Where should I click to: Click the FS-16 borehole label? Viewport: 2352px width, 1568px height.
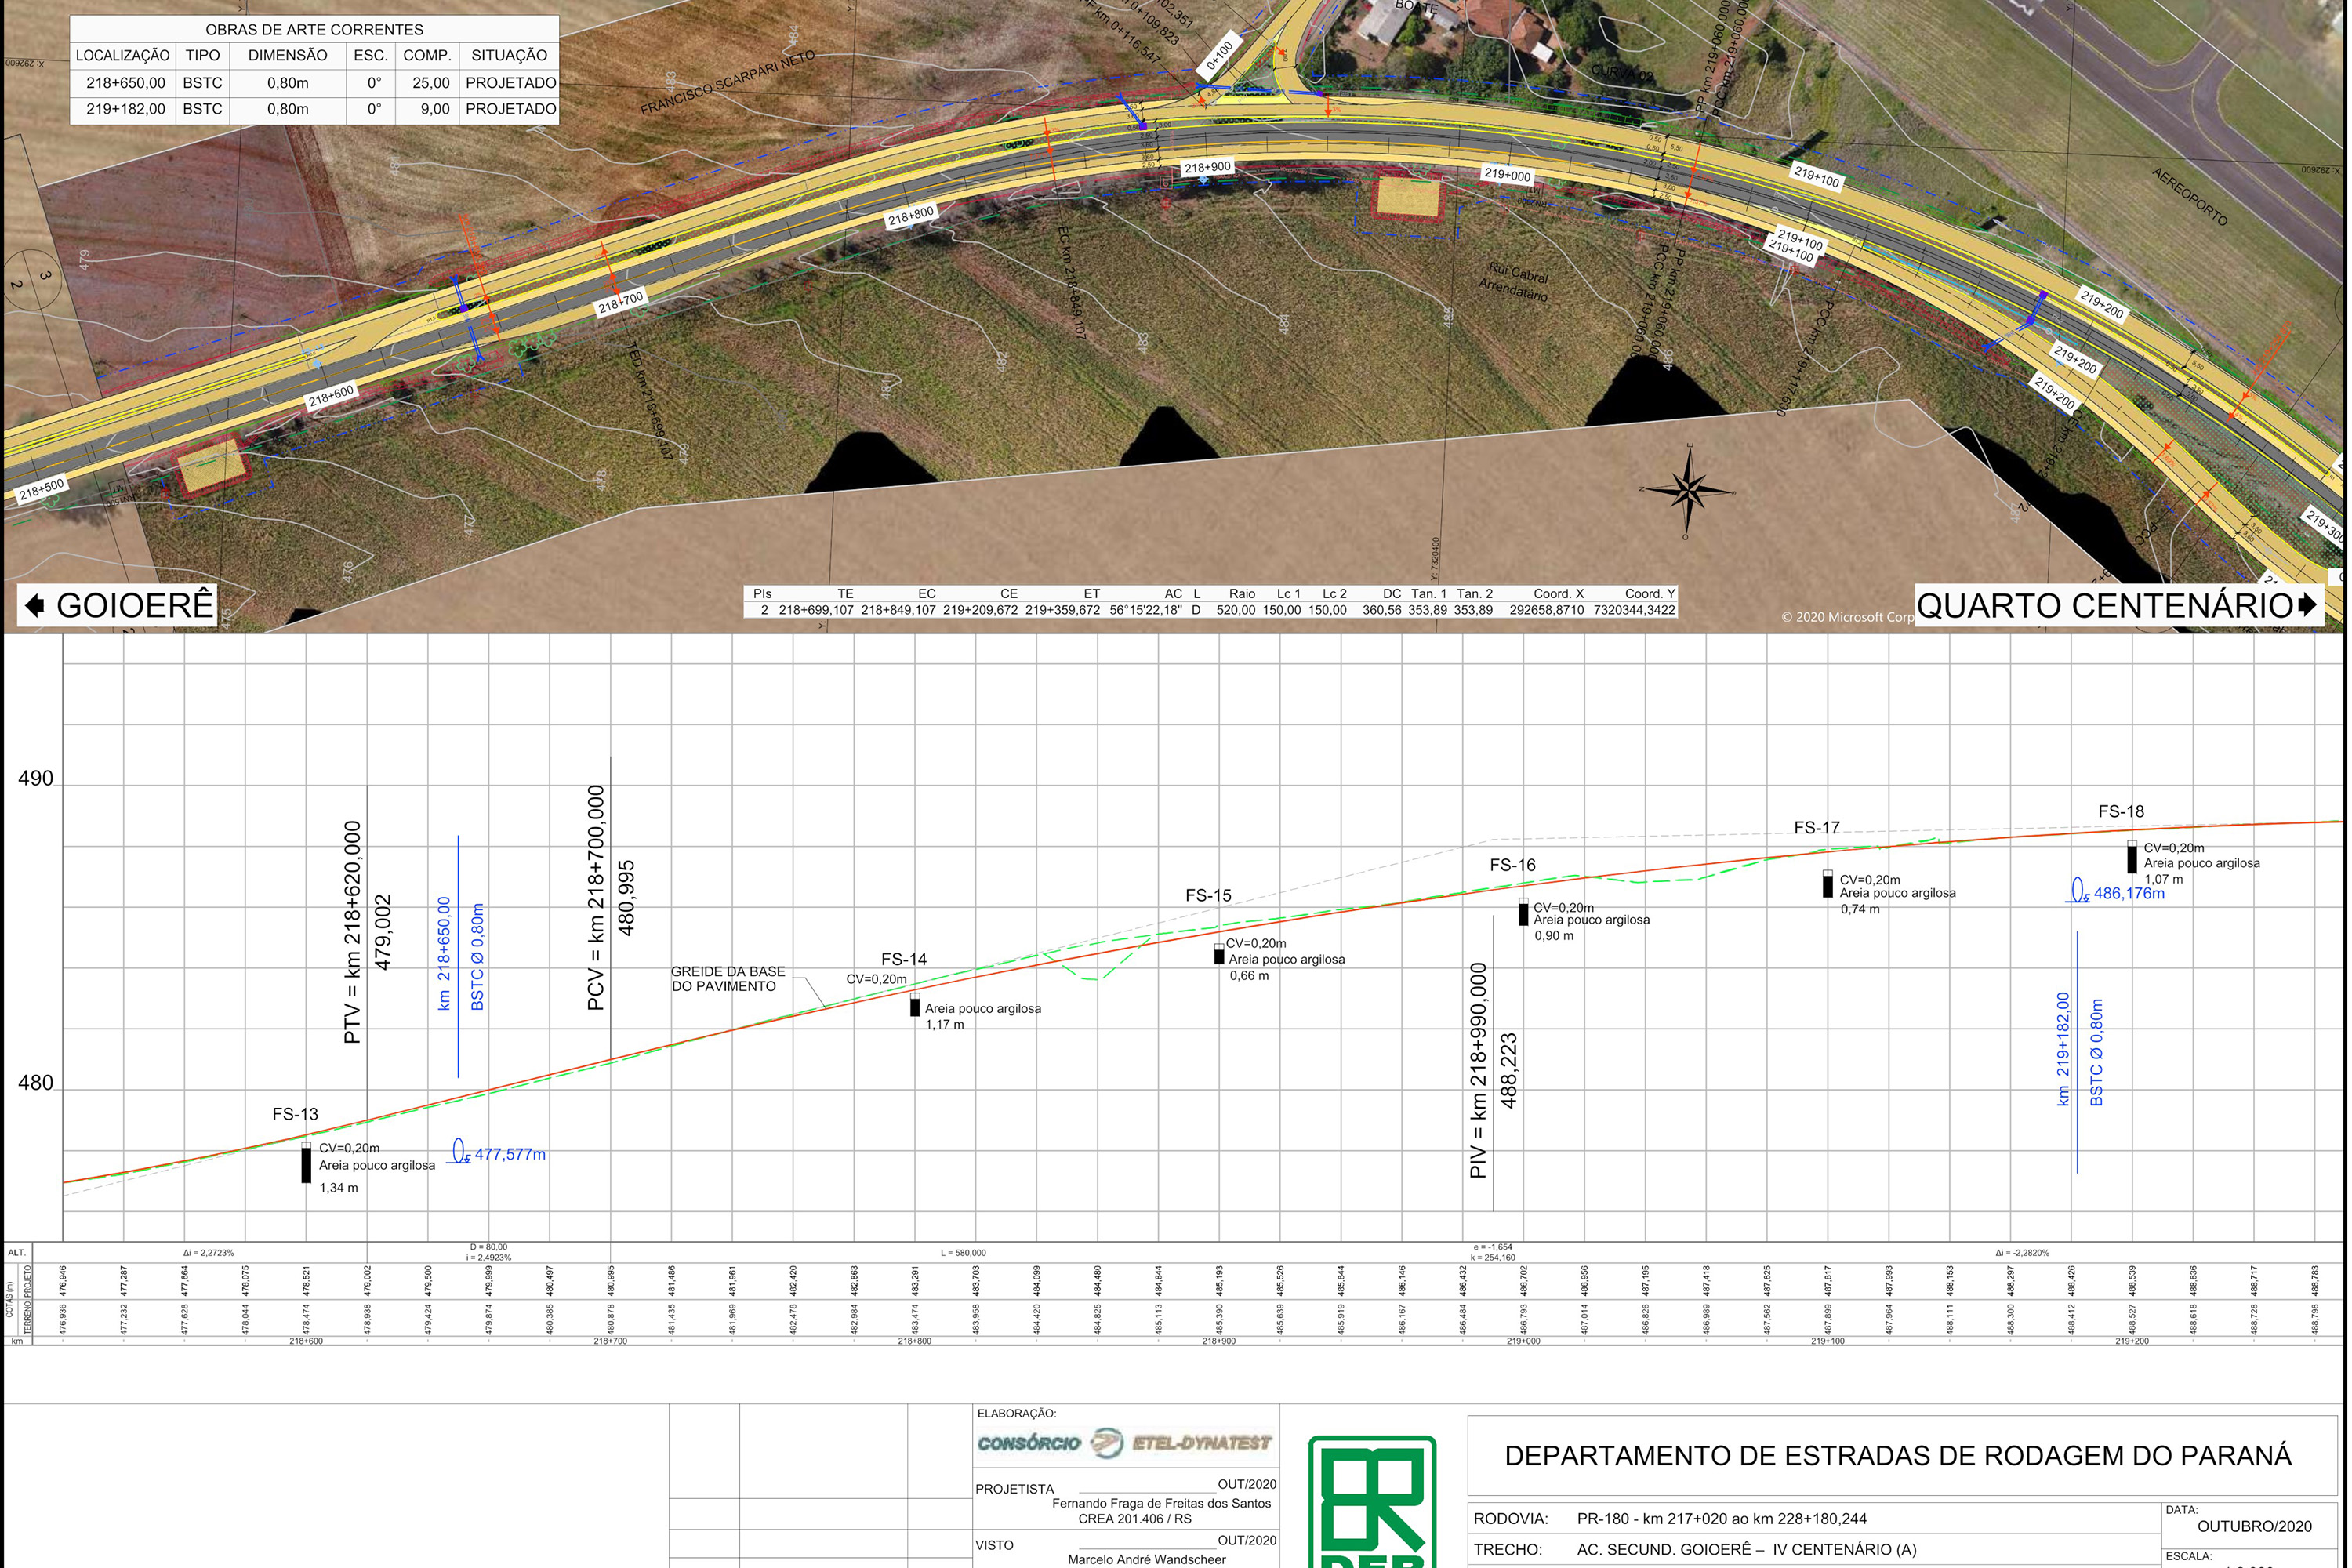pos(1512,865)
